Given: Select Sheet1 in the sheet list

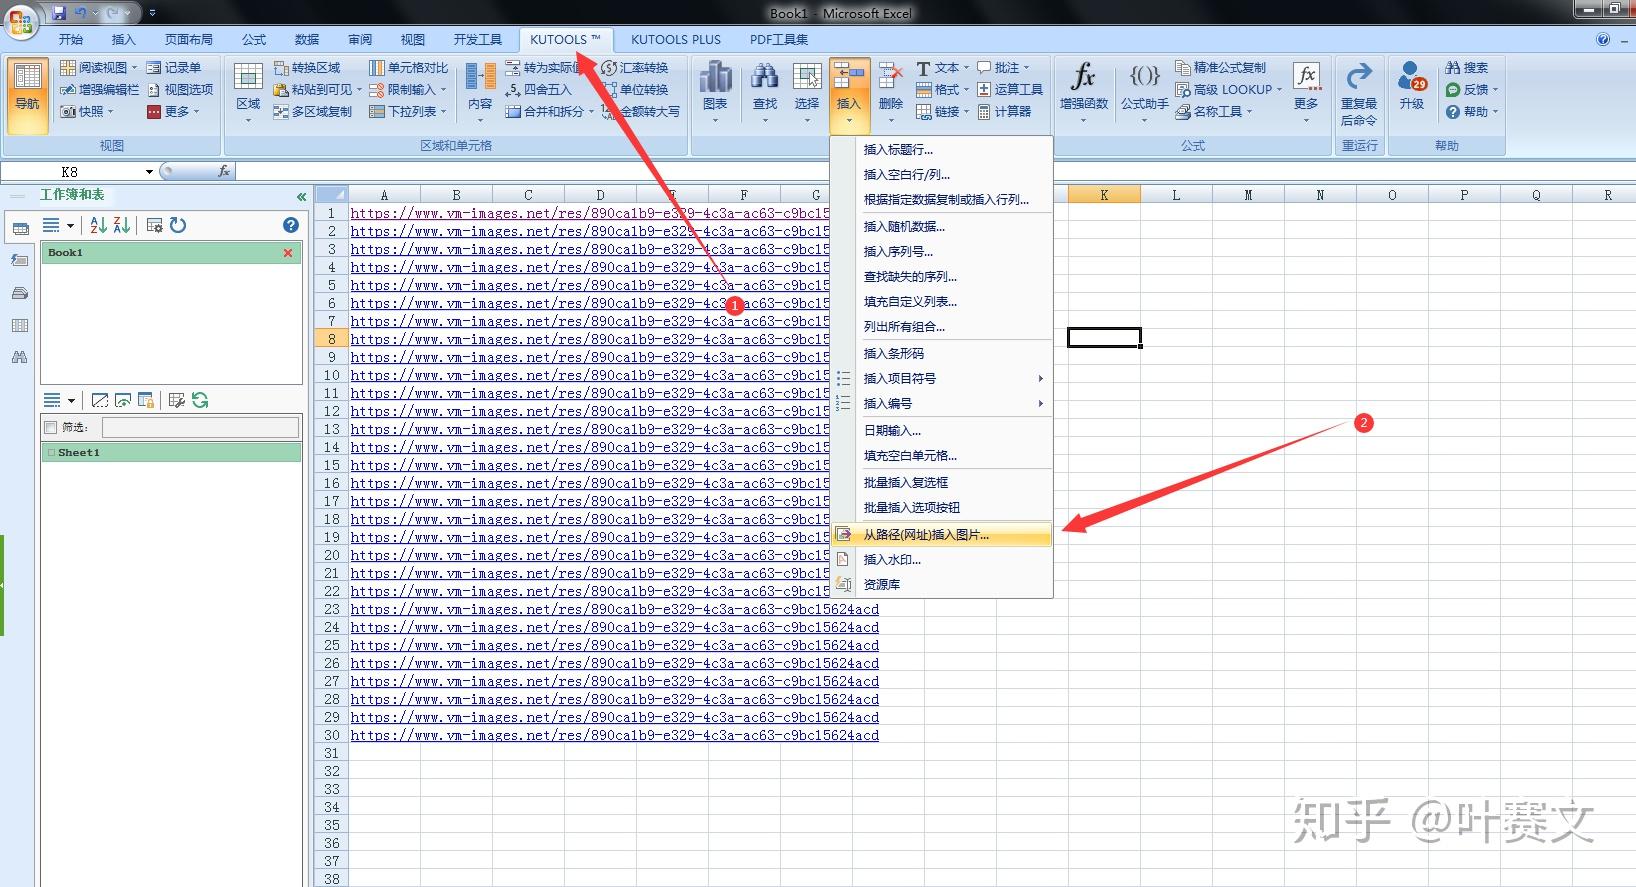Looking at the screenshot, I should (171, 453).
